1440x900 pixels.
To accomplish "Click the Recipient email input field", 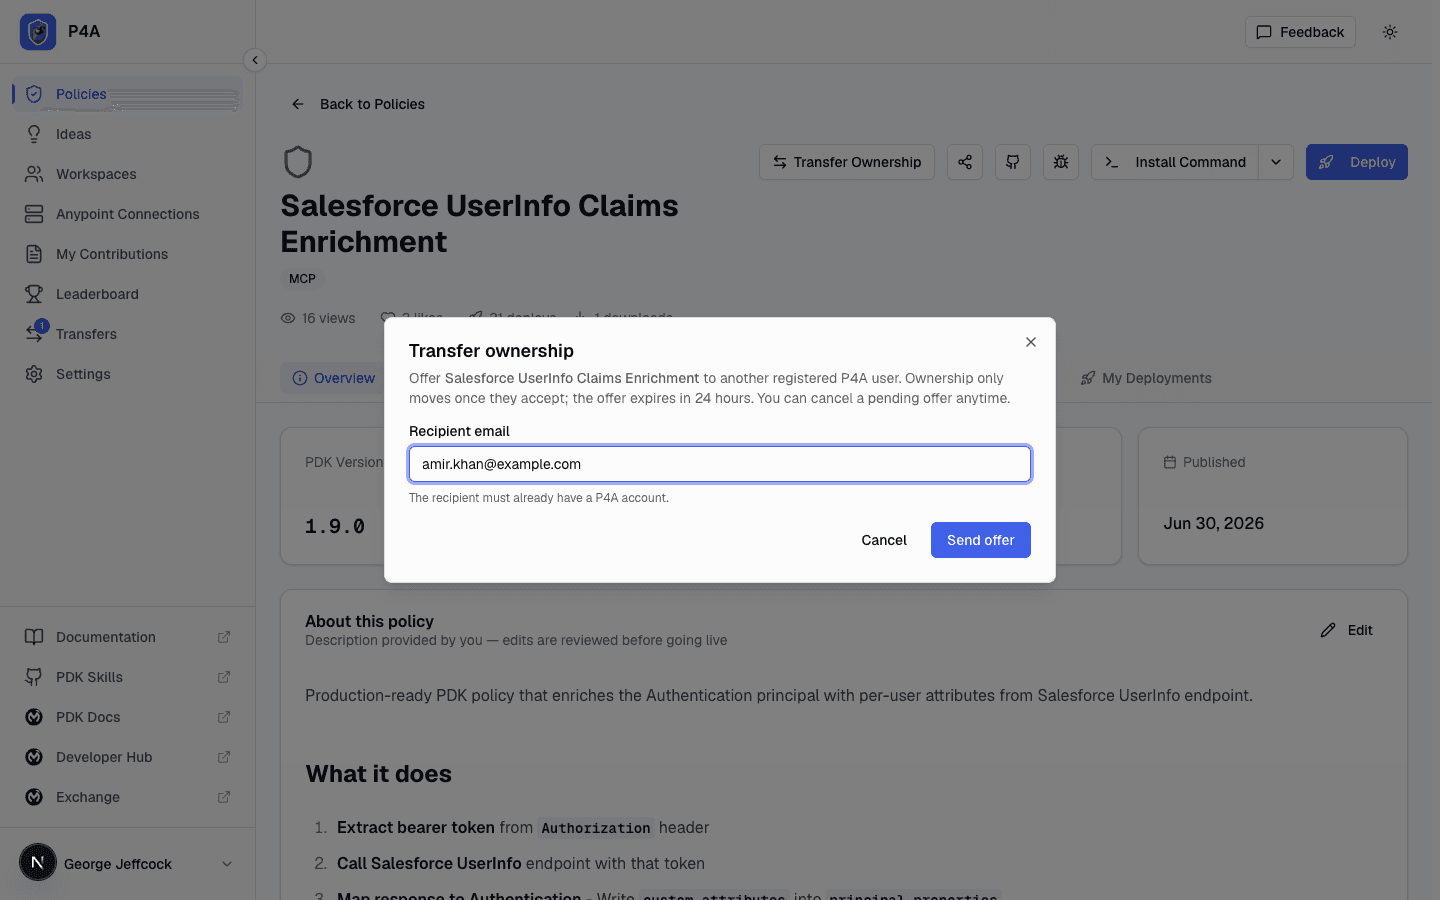I will 720,464.
